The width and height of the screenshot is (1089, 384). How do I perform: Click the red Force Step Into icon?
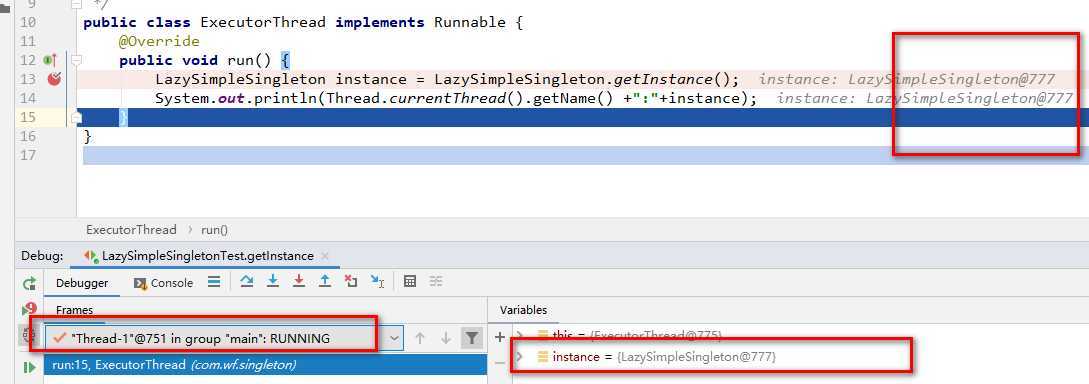tap(299, 281)
